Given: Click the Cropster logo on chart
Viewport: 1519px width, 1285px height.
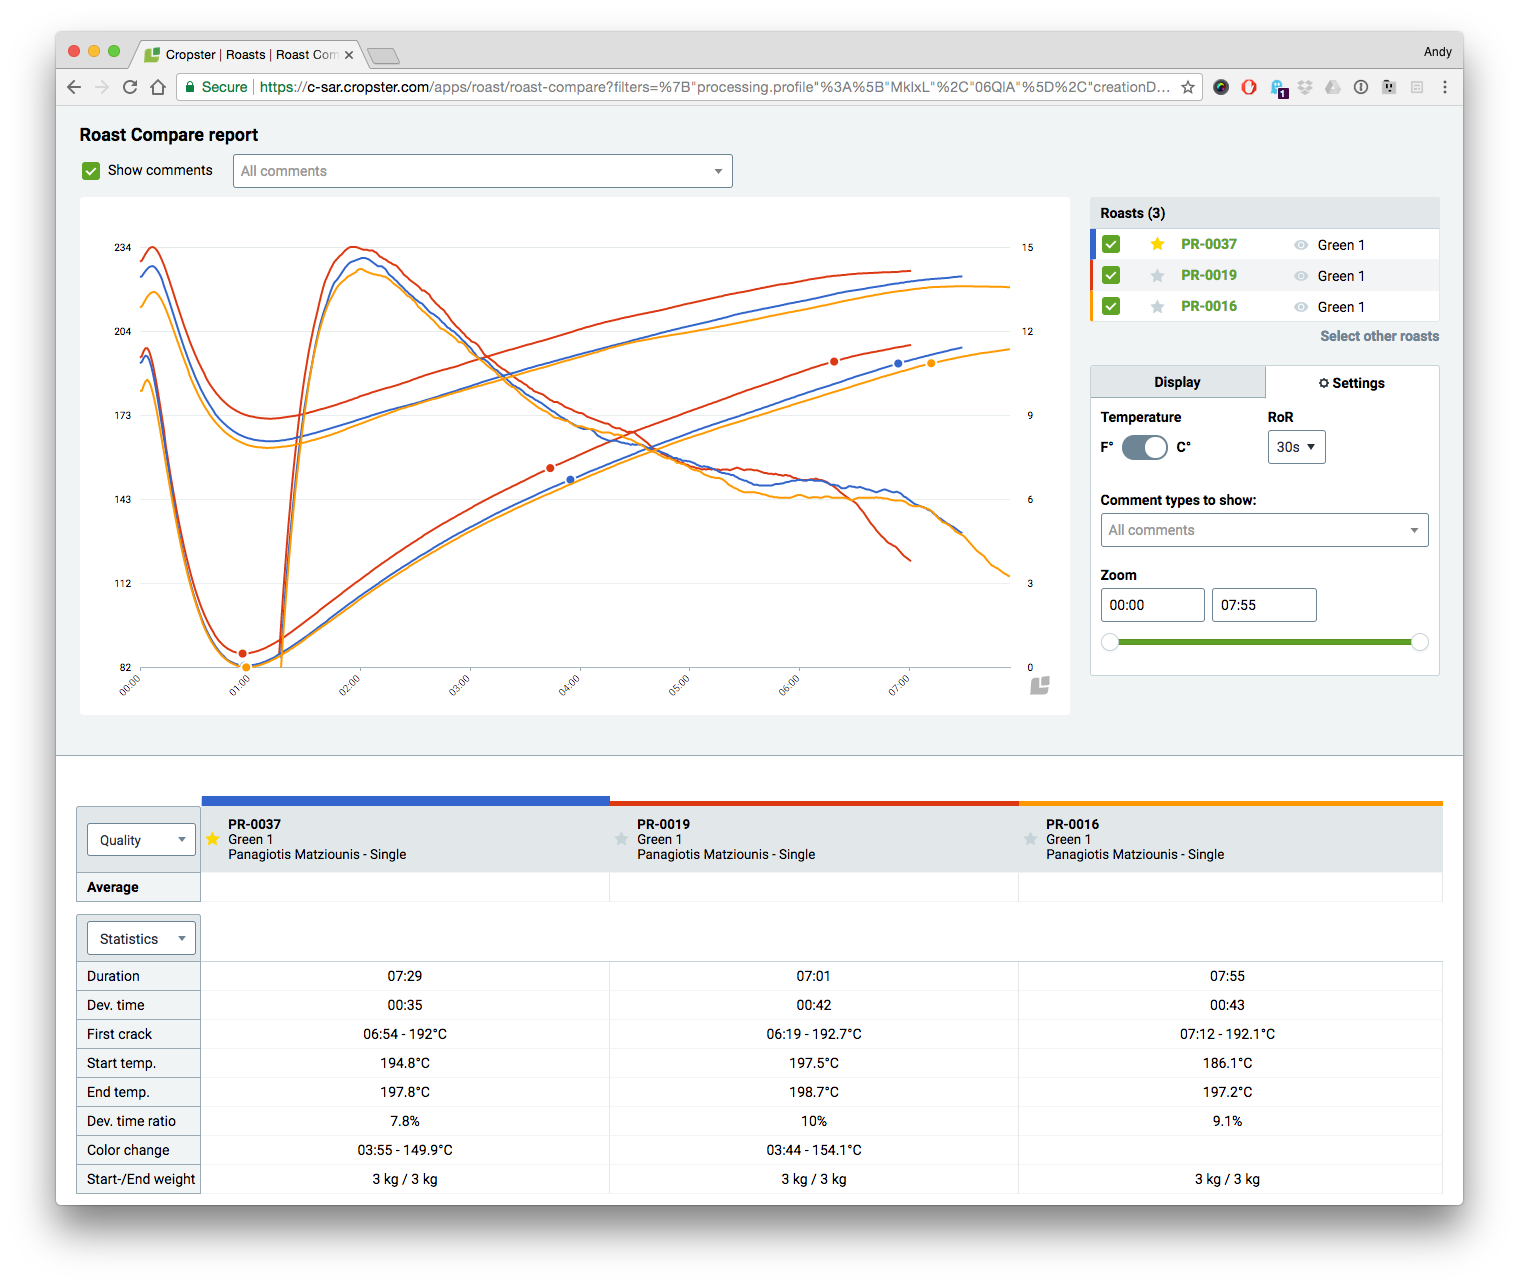Looking at the screenshot, I should [1040, 685].
